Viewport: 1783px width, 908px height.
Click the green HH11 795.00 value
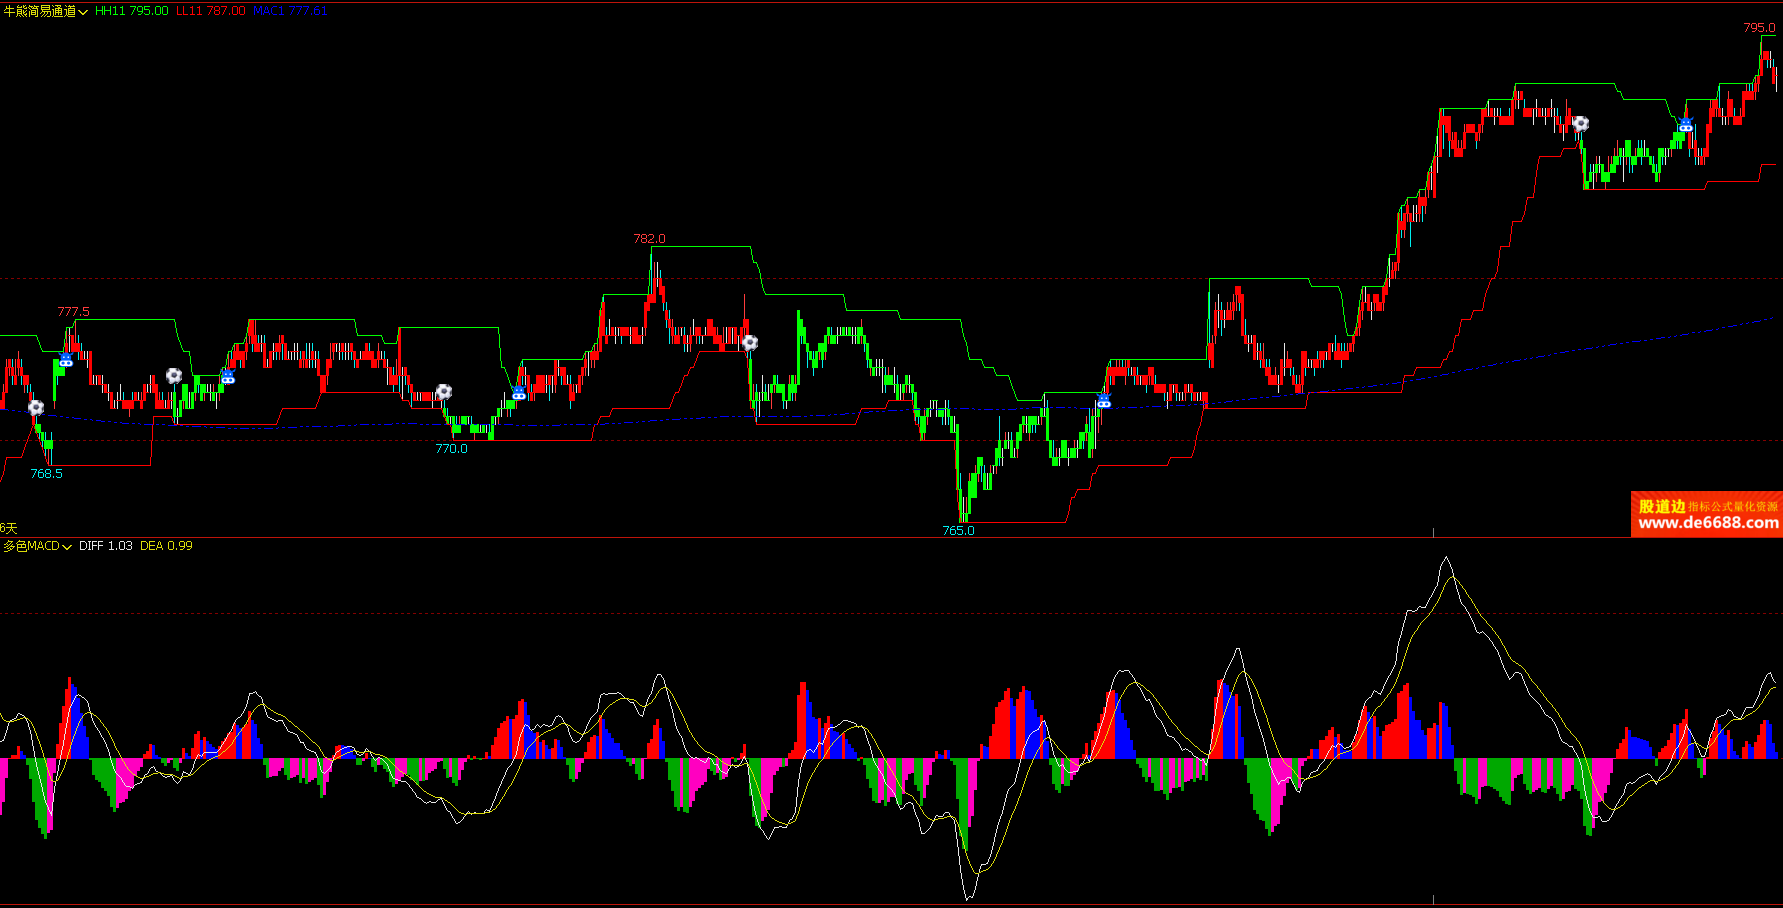coord(131,11)
